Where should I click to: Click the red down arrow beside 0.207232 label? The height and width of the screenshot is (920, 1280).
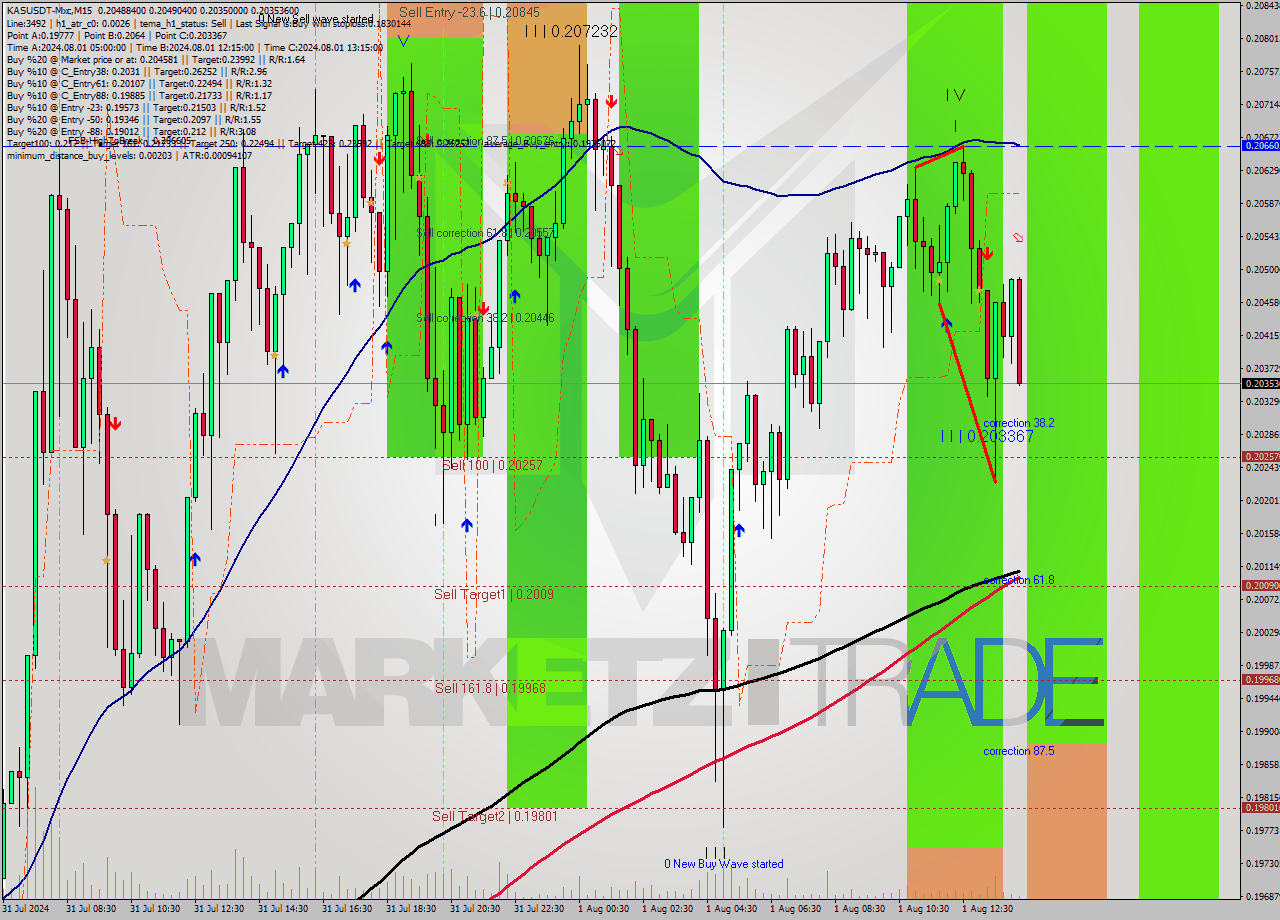click(x=610, y=102)
